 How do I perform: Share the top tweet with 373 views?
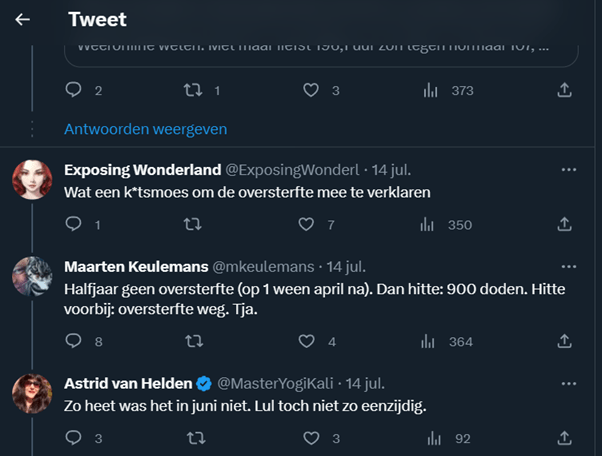[x=564, y=90]
